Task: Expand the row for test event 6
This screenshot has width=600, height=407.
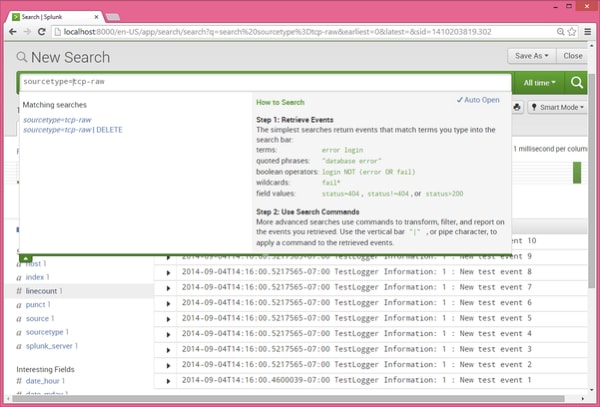Action: 168,304
